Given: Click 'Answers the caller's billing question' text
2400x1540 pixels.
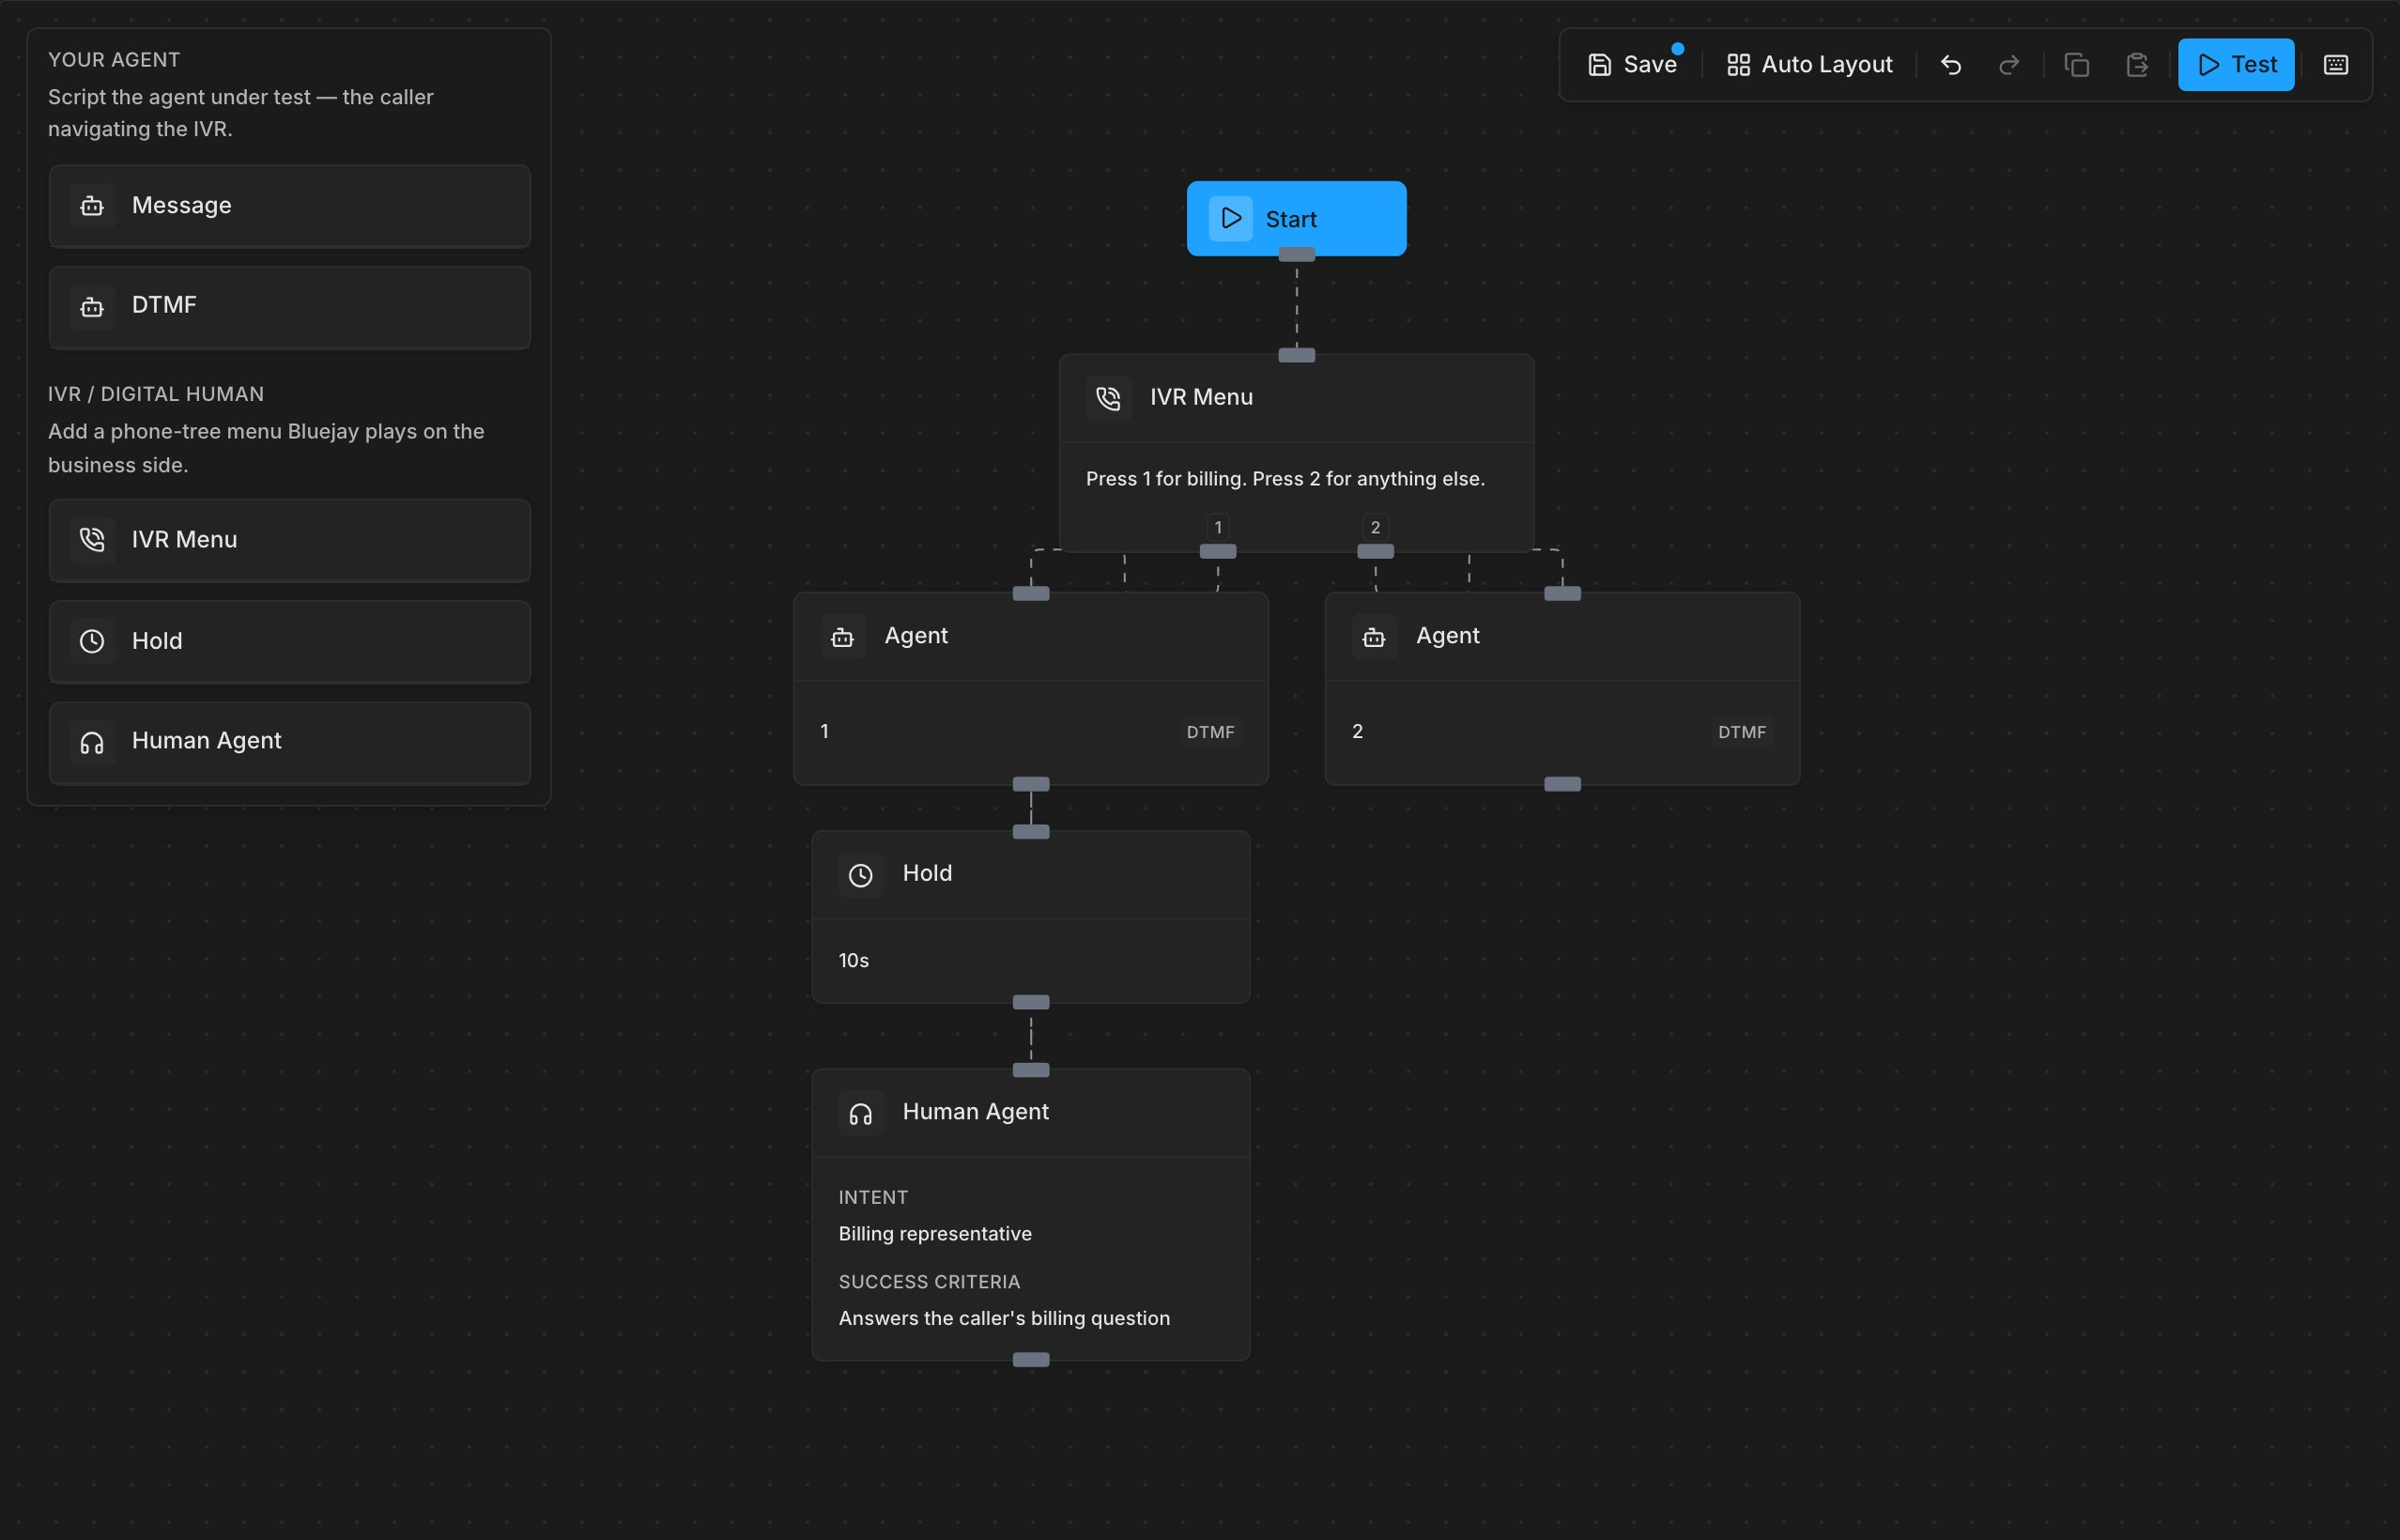Looking at the screenshot, I should (x=1004, y=1318).
